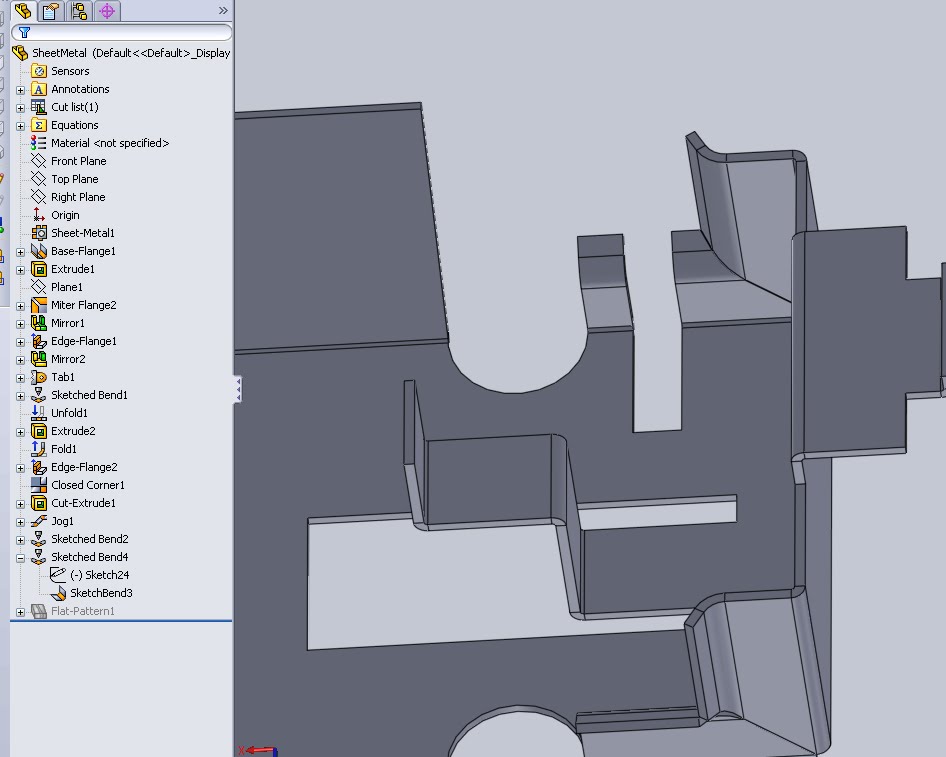Select the Tab1 feature icon
The width and height of the screenshot is (946, 757).
point(39,377)
